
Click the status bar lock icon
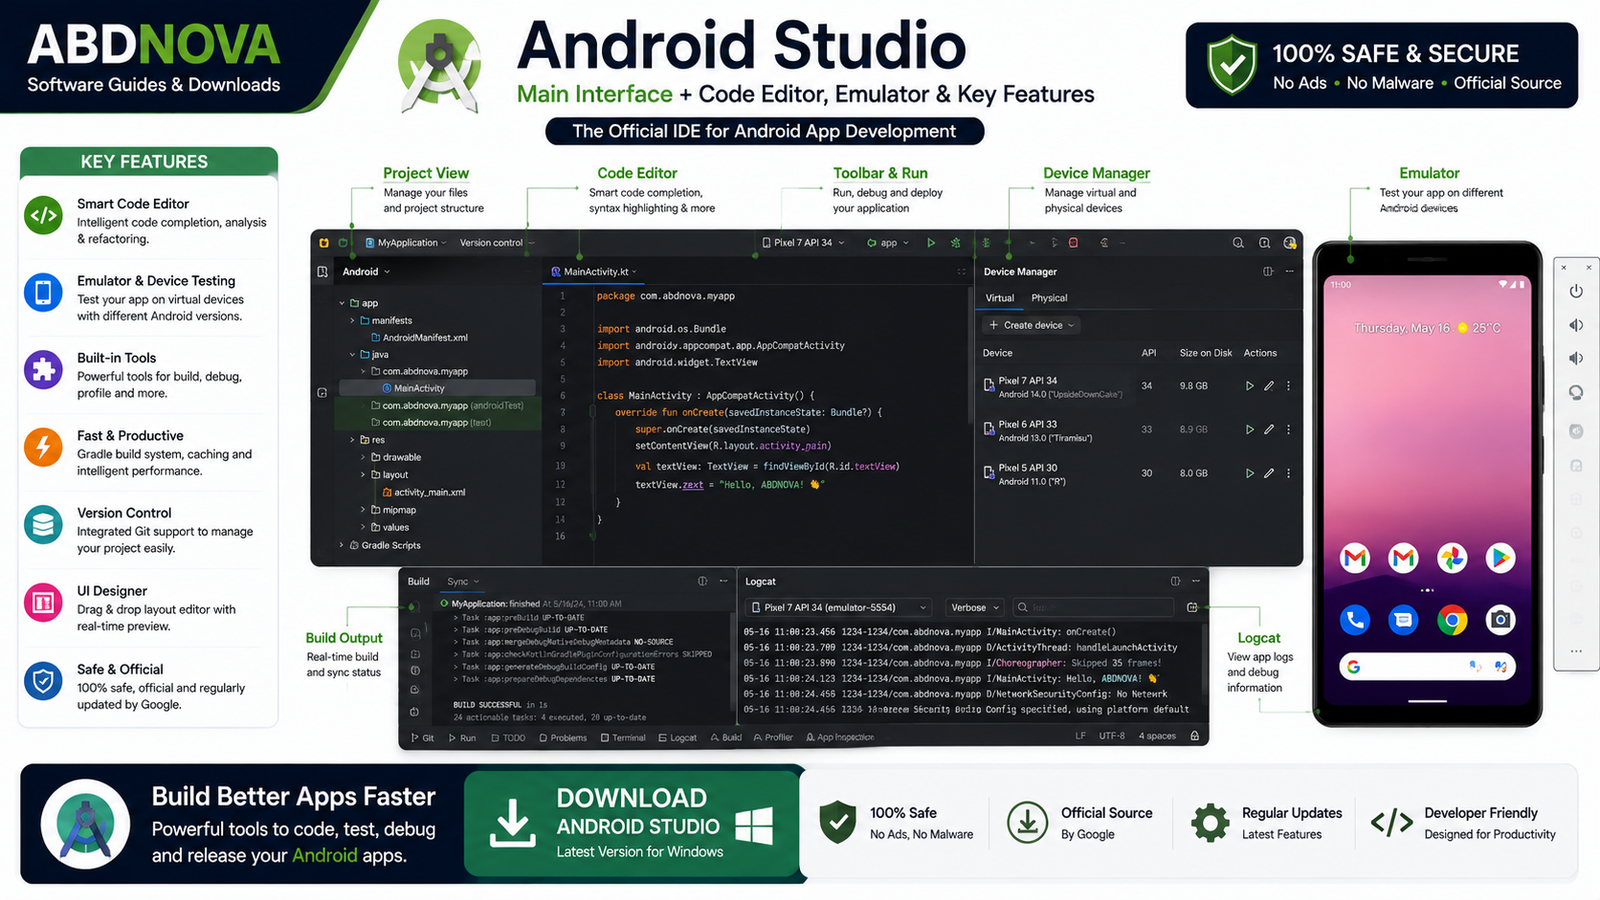coord(1195,736)
